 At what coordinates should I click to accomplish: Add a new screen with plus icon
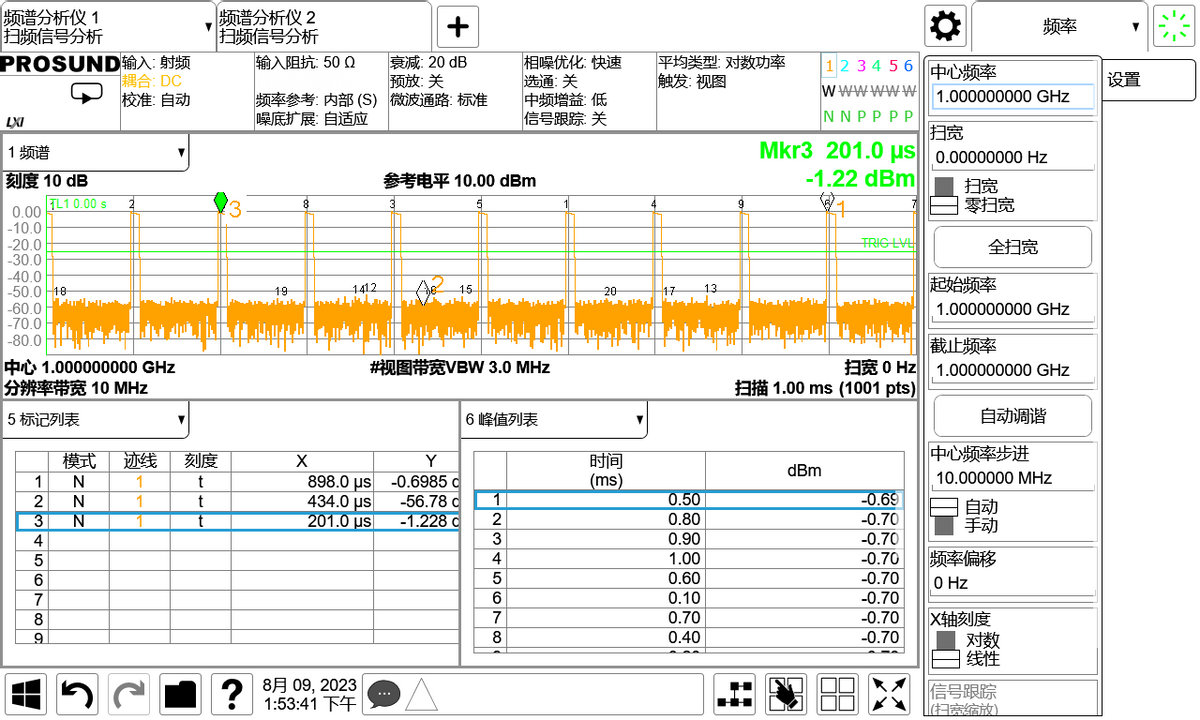tap(458, 27)
